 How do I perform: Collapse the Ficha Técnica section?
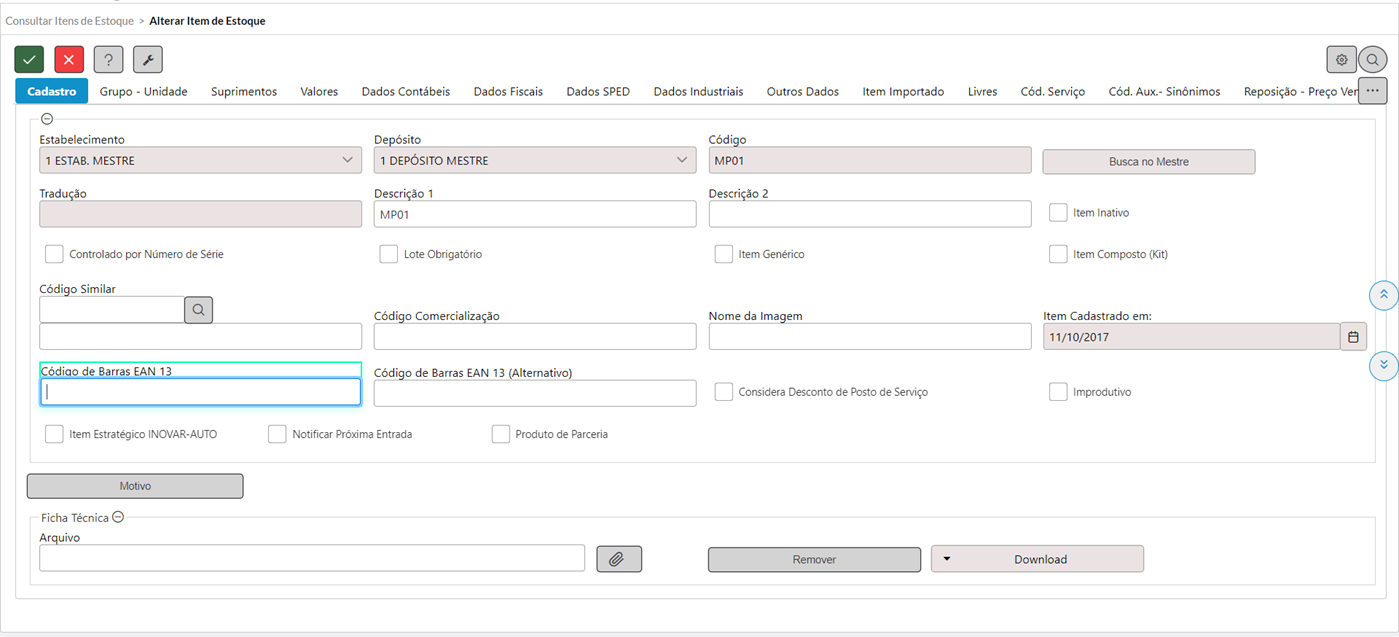pyautogui.click(x=118, y=517)
